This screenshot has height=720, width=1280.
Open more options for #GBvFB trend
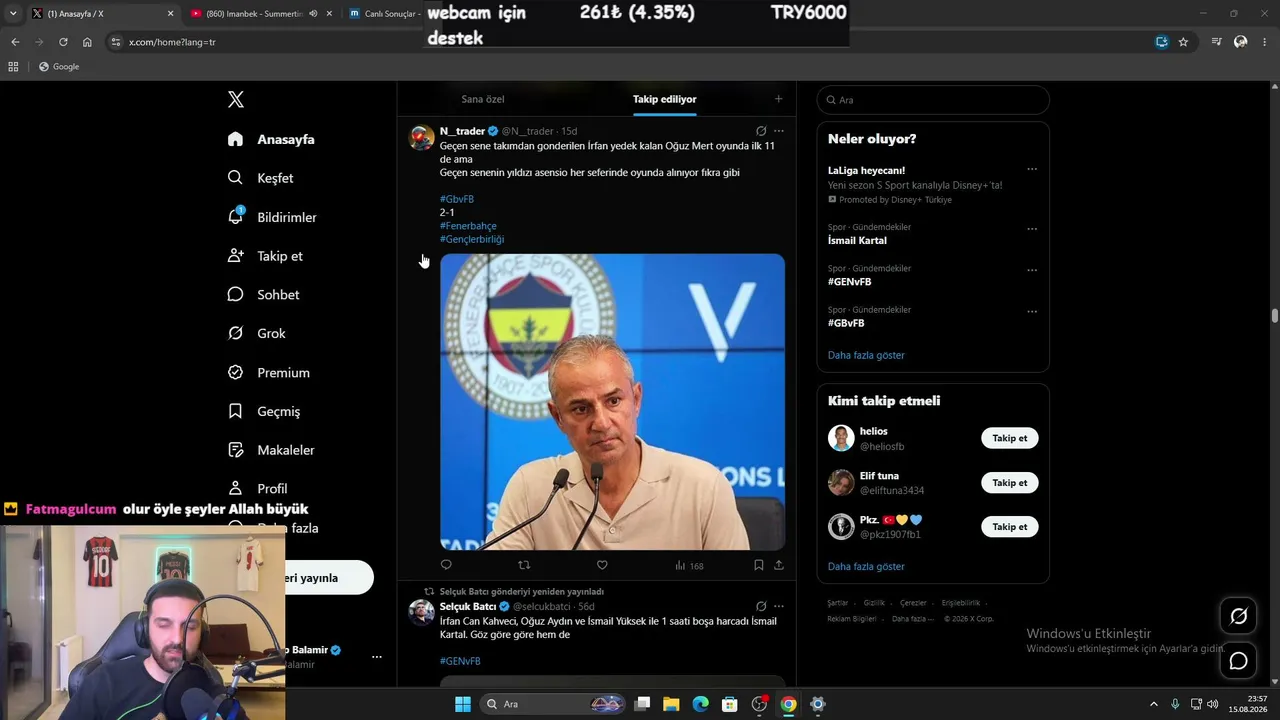point(1032,311)
